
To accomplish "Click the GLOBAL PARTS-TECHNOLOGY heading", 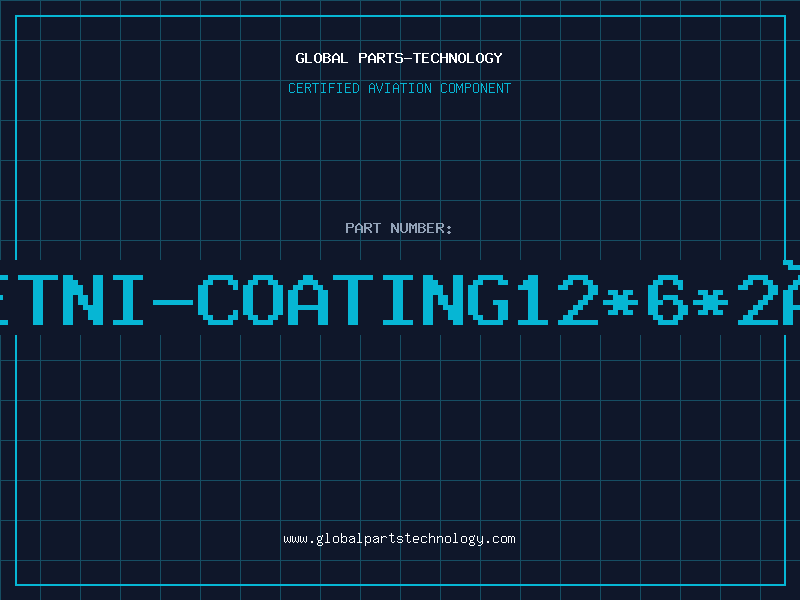I will tap(399, 58).
